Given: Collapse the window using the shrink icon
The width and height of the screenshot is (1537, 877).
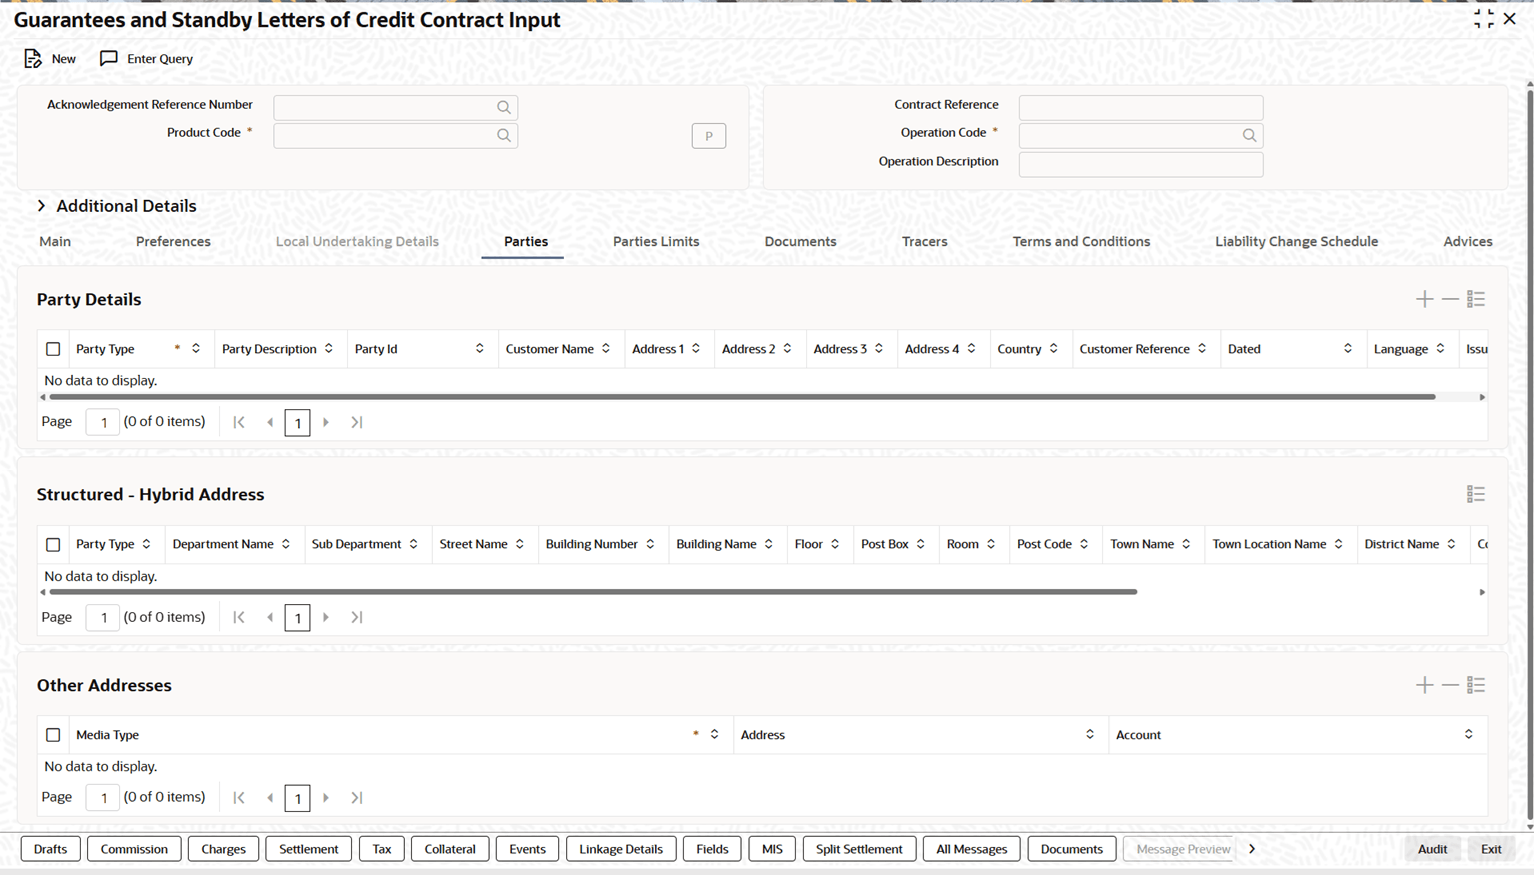Looking at the screenshot, I should tap(1483, 19).
